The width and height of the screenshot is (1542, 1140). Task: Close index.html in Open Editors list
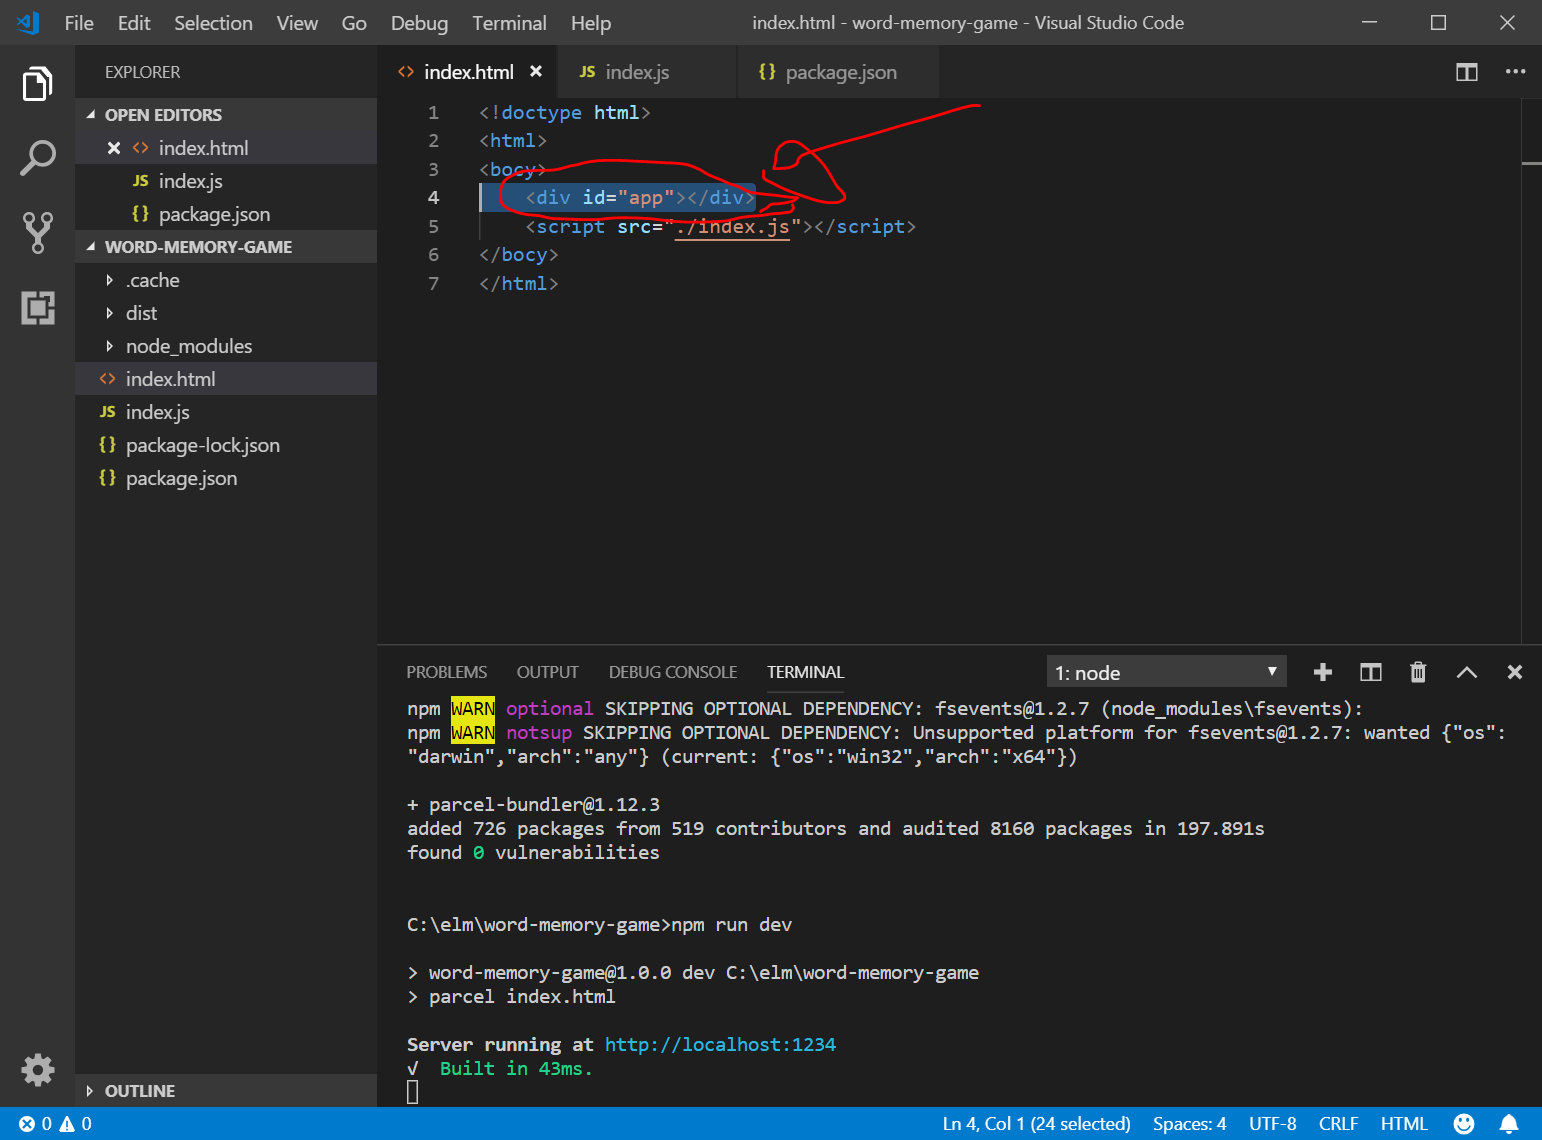click(x=114, y=148)
